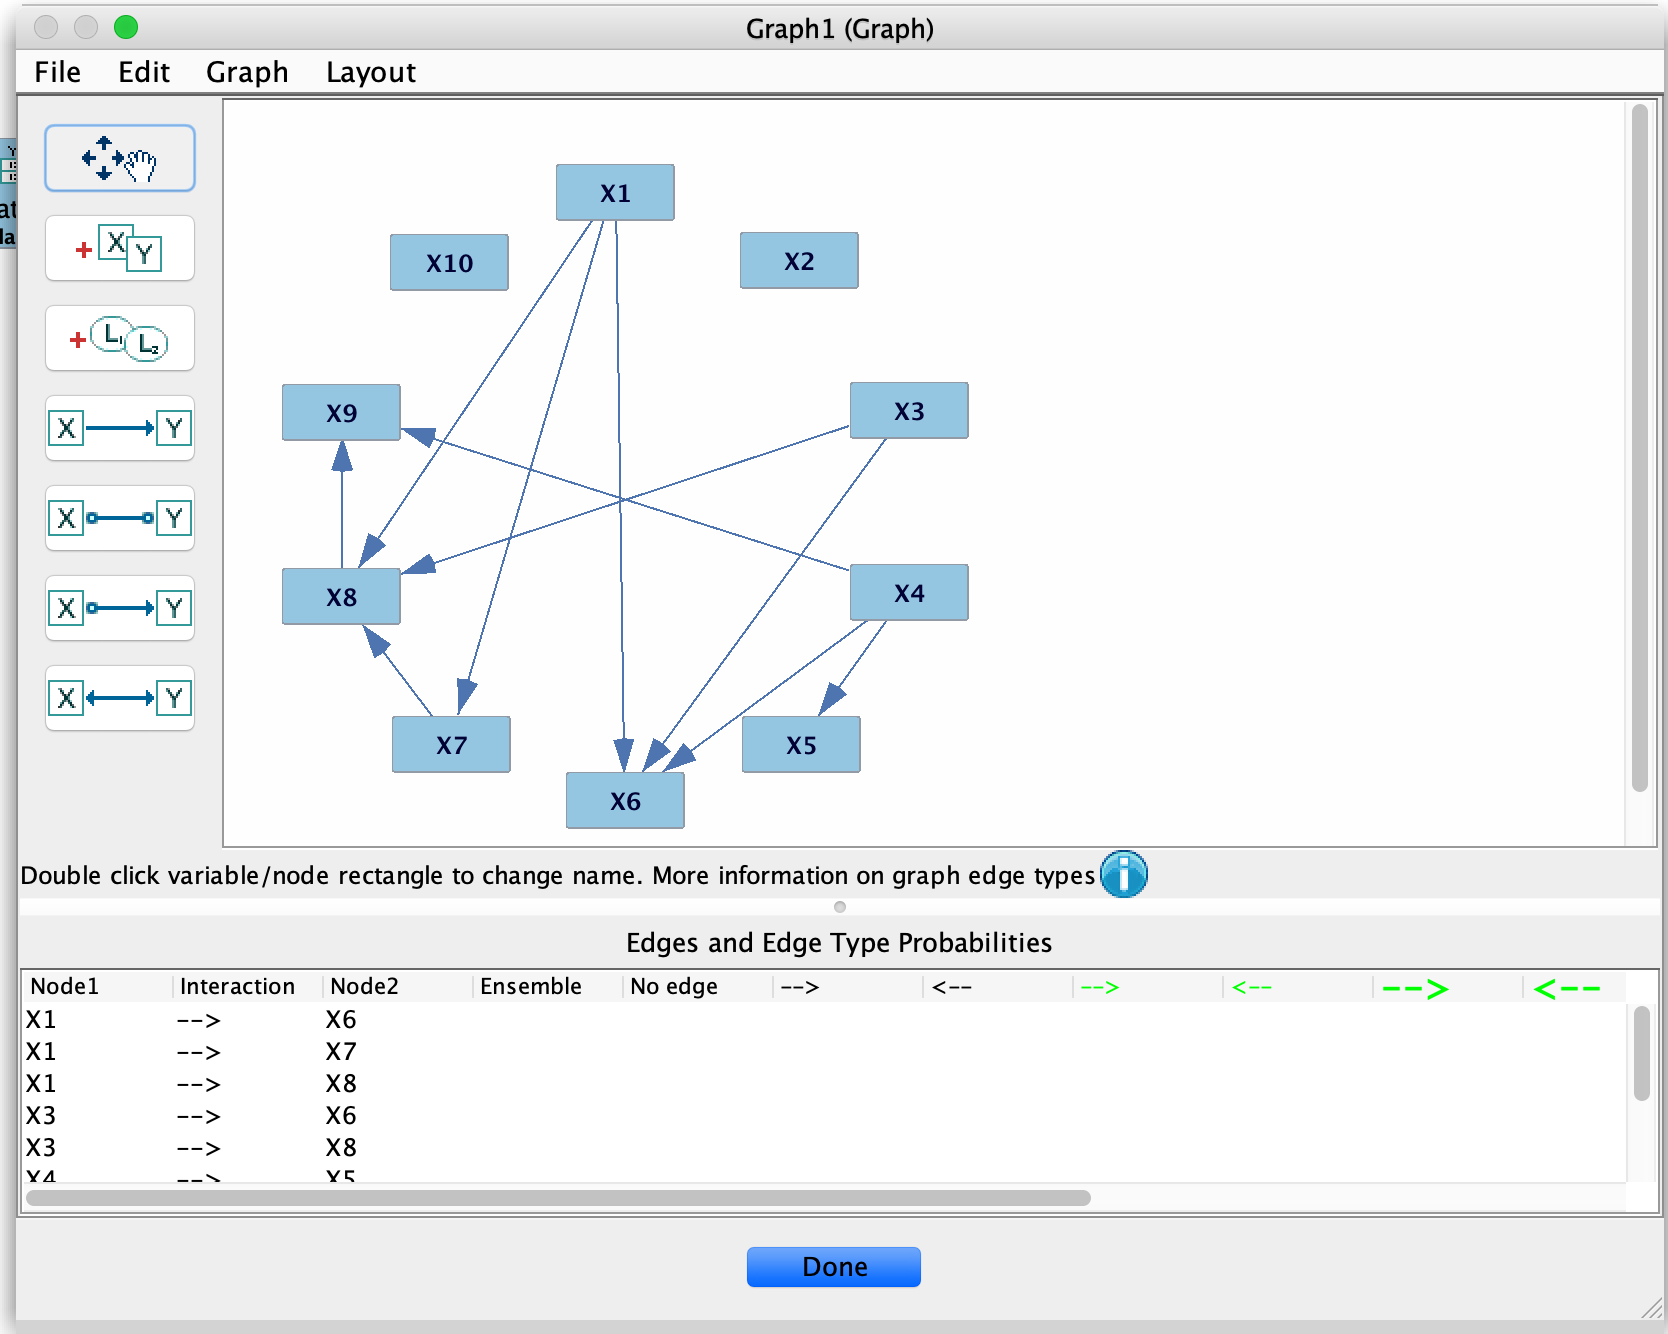1668x1334 pixels.
Task: Select the add variable node tool
Action: coord(119,248)
